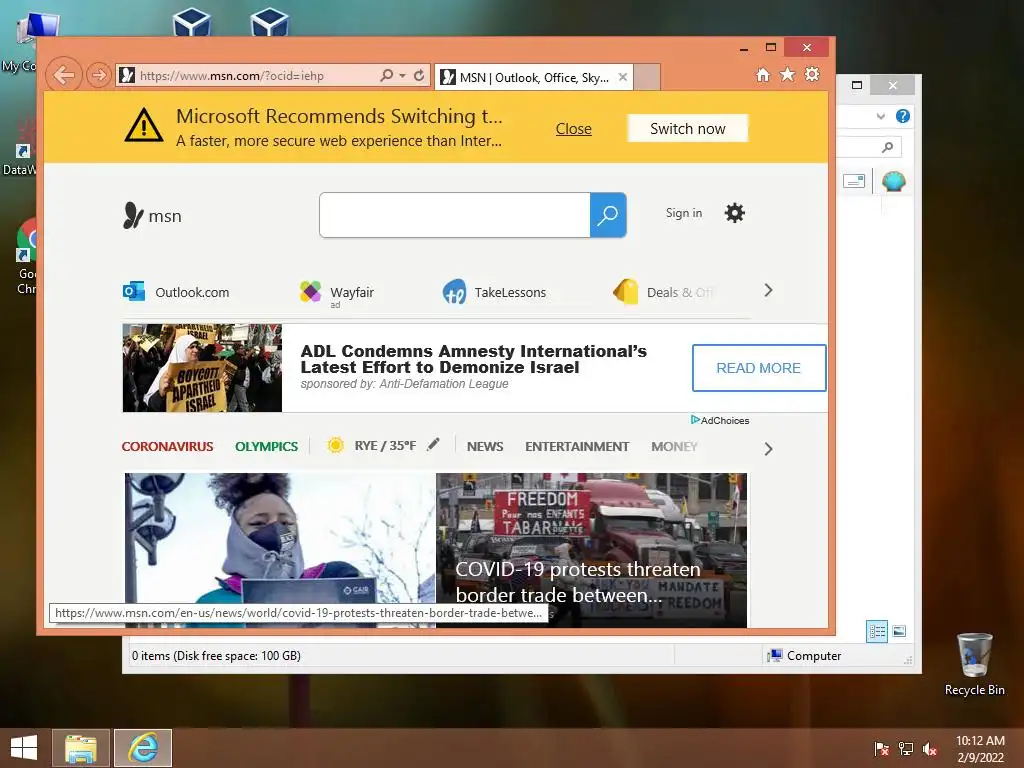The image size is (1024, 768).
Task: Click the blue MSN search button
Action: (x=608, y=215)
